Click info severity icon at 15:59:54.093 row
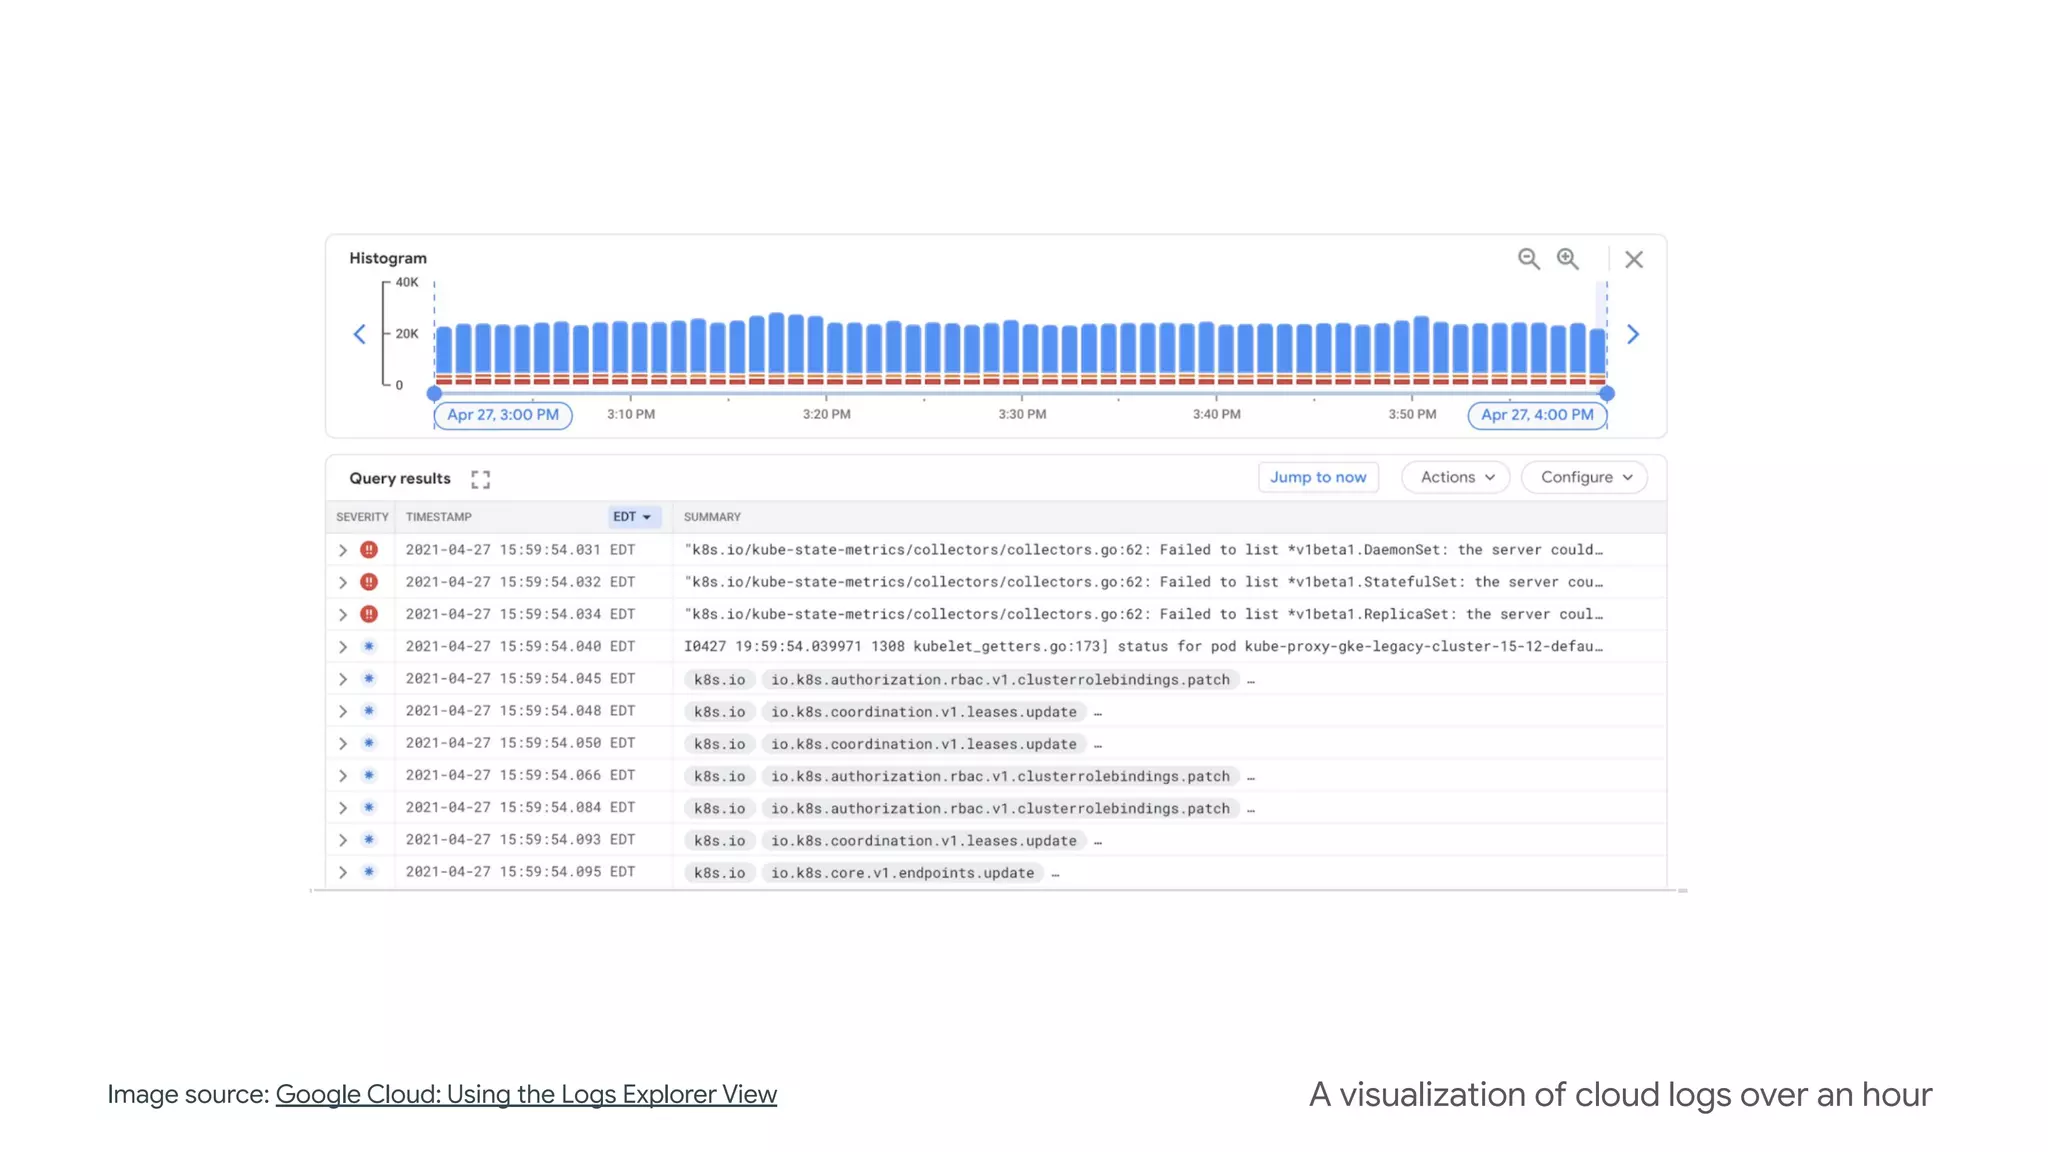Screen dimensions: 2048x1152 [369, 839]
